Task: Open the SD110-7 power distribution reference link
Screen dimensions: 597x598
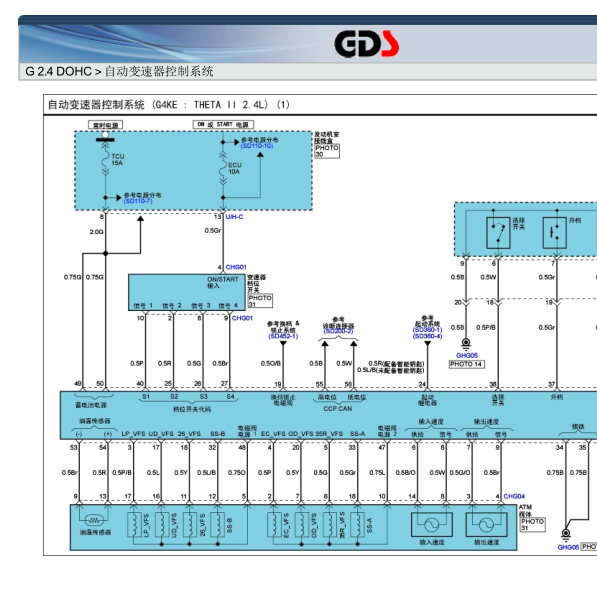Action: click(x=138, y=201)
